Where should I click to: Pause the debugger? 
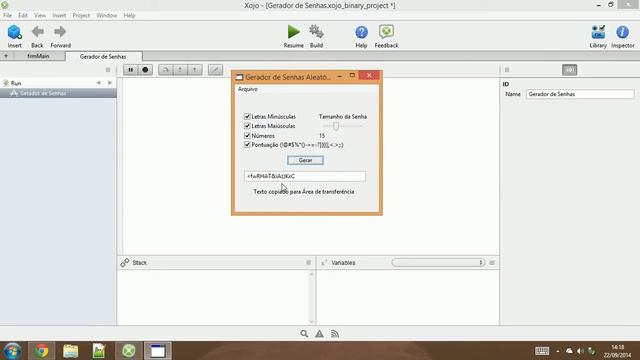pos(131,70)
